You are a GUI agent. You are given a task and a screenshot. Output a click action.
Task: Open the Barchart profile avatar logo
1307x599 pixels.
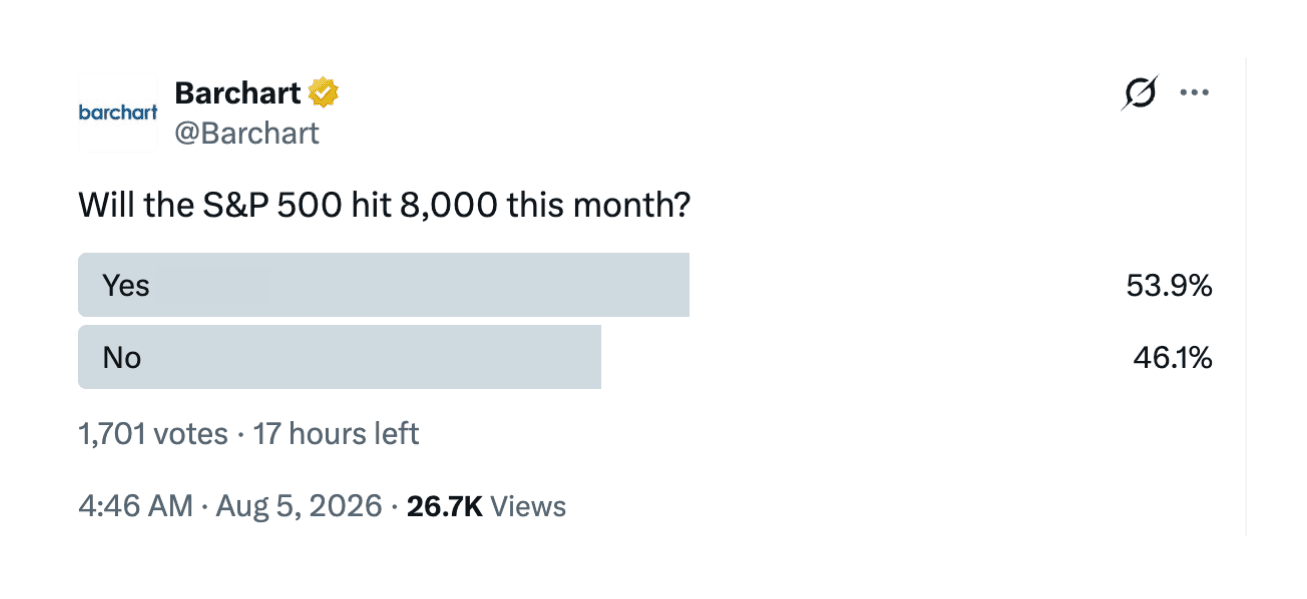pyautogui.click(x=118, y=112)
